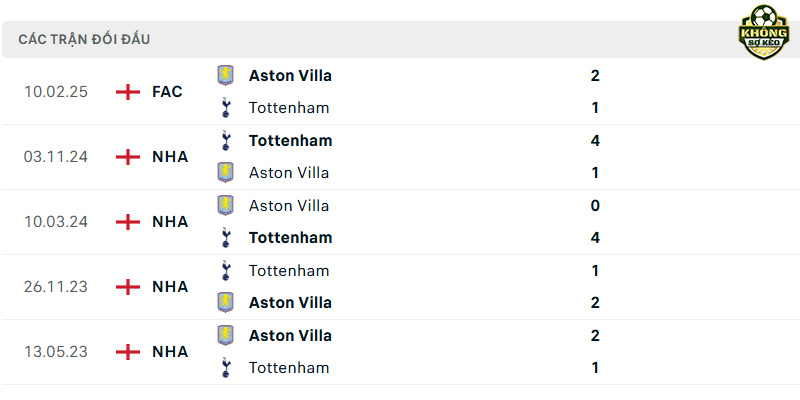Click Aston Villa crest in 10.02.25 match
The width and height of the screenshot is (800, 400).
[x=225, y=76]
